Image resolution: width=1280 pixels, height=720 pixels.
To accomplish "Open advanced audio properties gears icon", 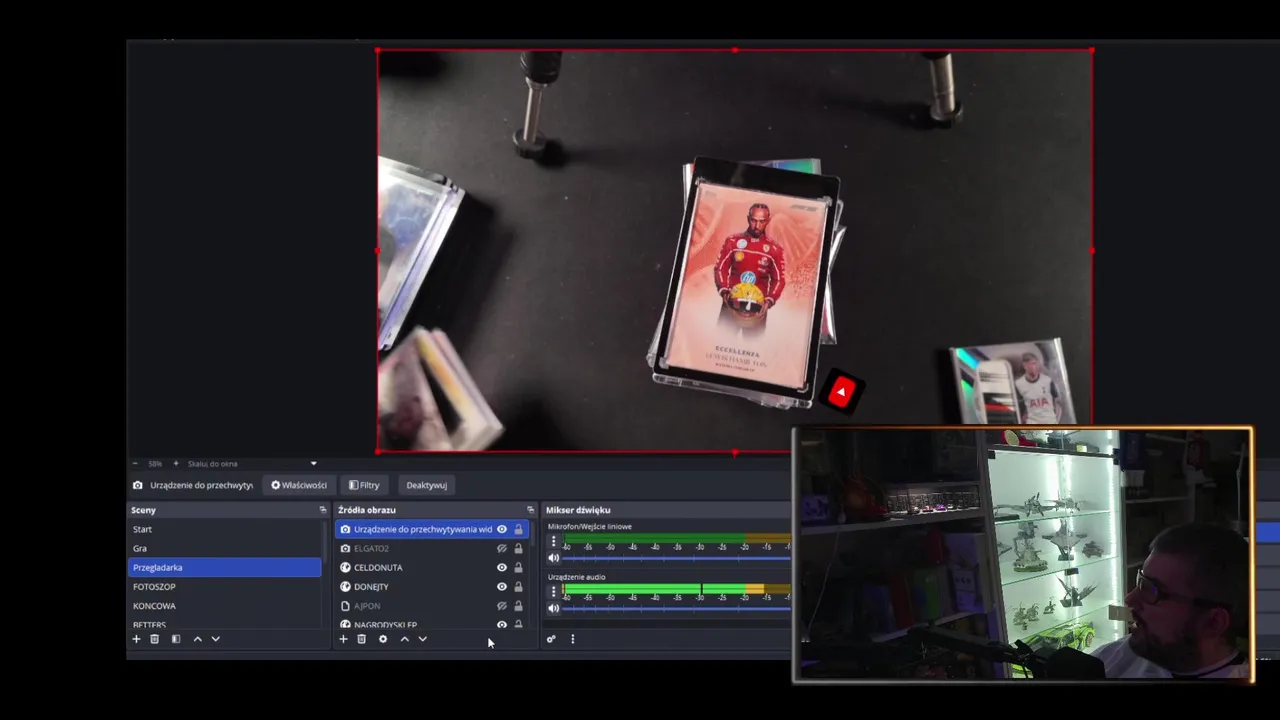I will click(550, 639).
